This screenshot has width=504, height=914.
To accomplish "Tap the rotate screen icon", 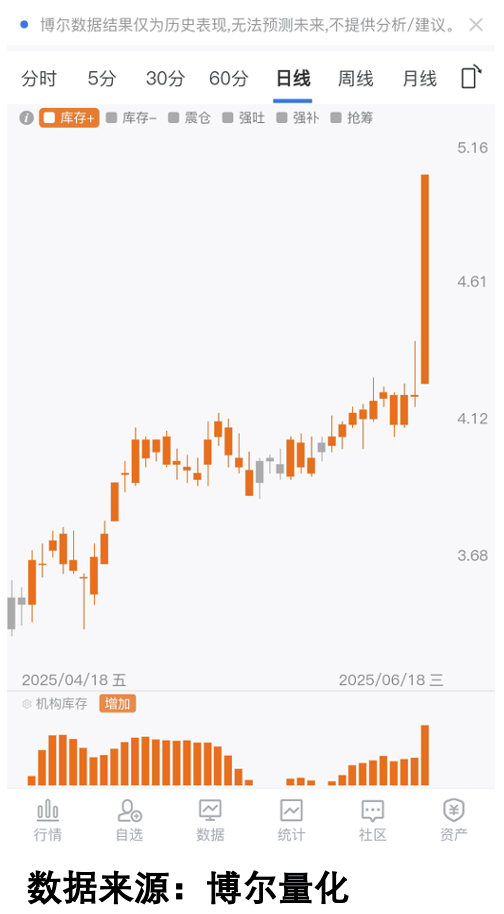I will (x=471, y=76).
